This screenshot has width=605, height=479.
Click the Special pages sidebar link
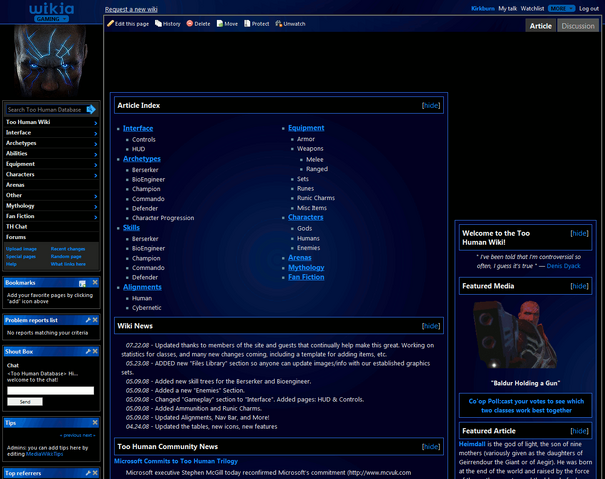[x=21, y=256]
